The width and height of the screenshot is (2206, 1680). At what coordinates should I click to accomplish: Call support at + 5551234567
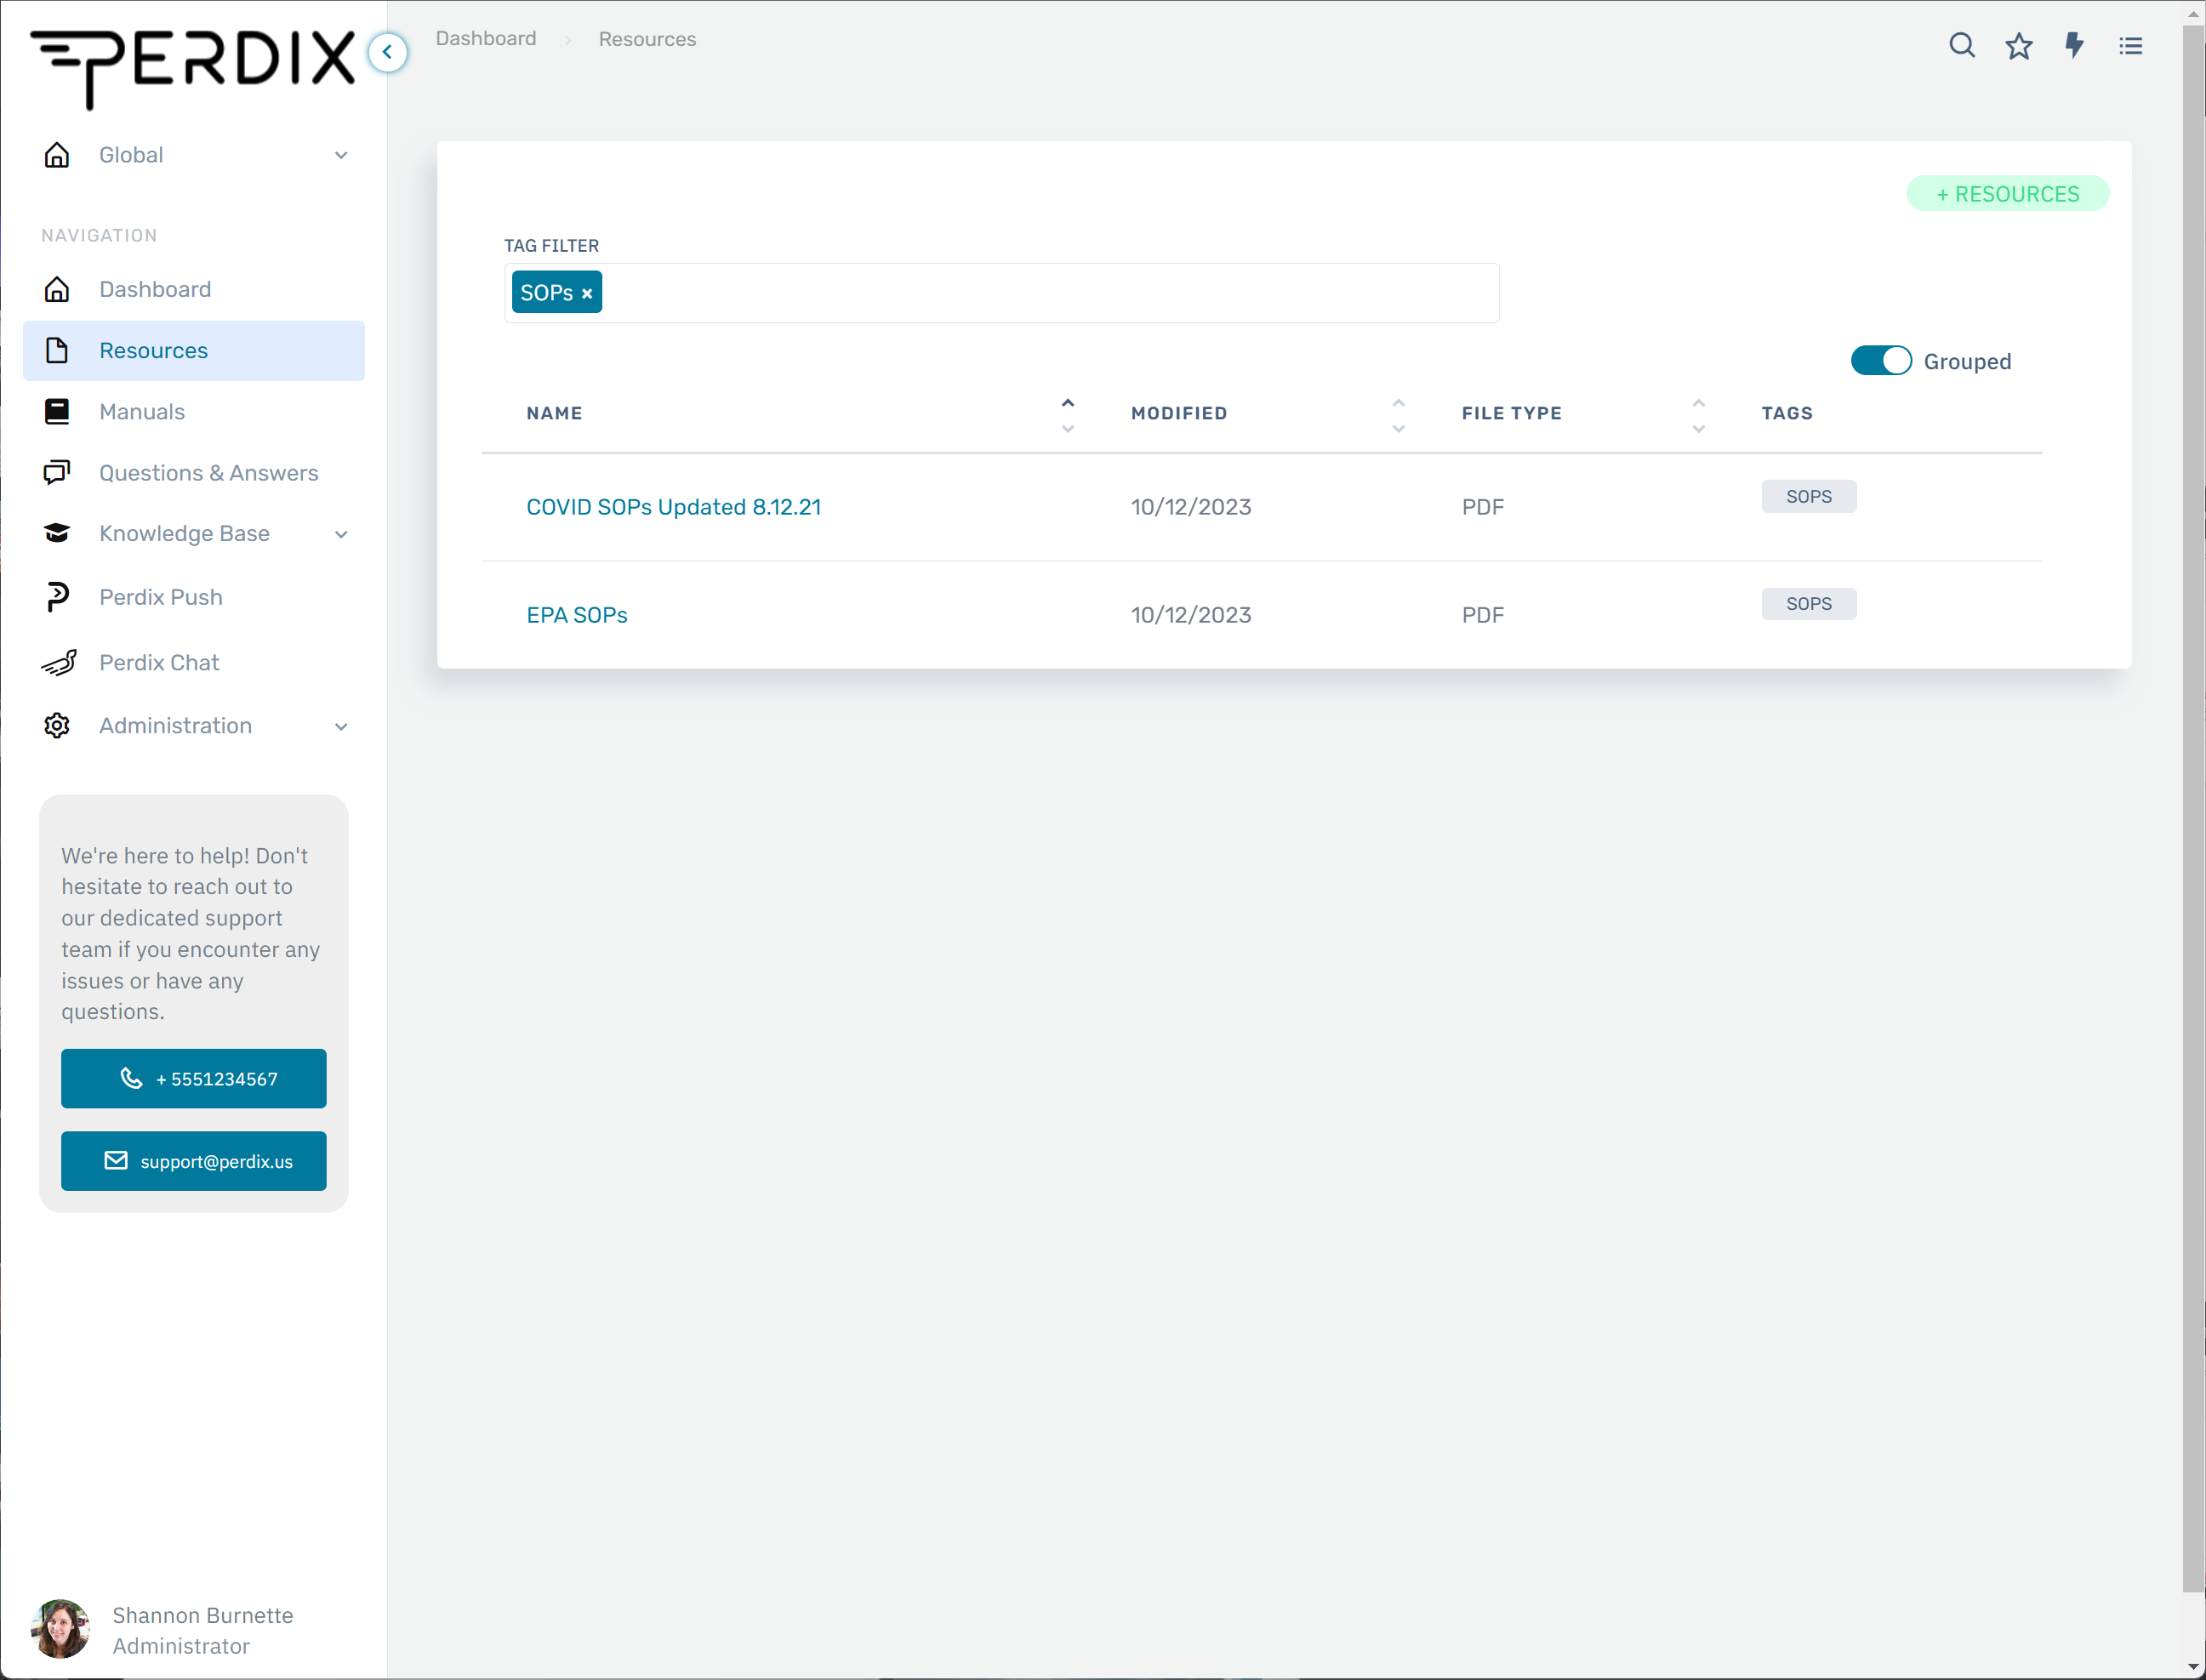194,1078
